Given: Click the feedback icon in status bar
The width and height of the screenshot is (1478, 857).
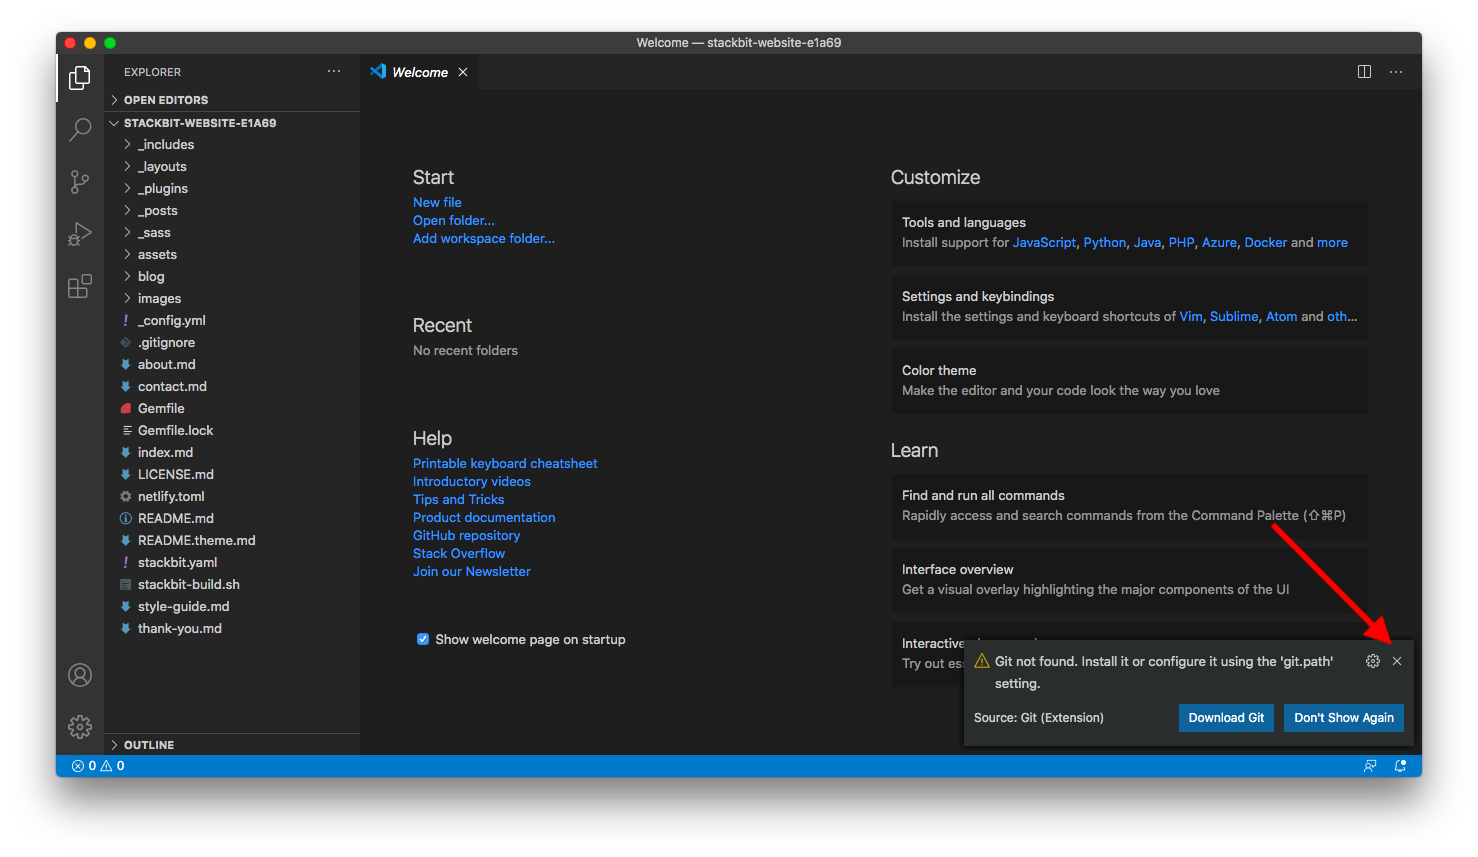Looking at the screenshot, I should click(x=1370, y=766).
